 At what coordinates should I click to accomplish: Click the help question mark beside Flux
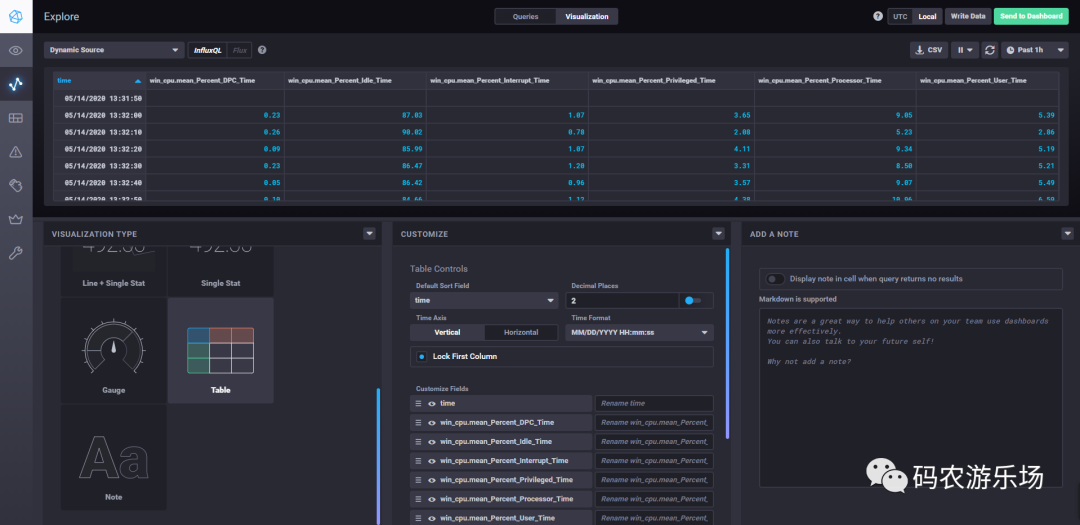tap(262, 50)
